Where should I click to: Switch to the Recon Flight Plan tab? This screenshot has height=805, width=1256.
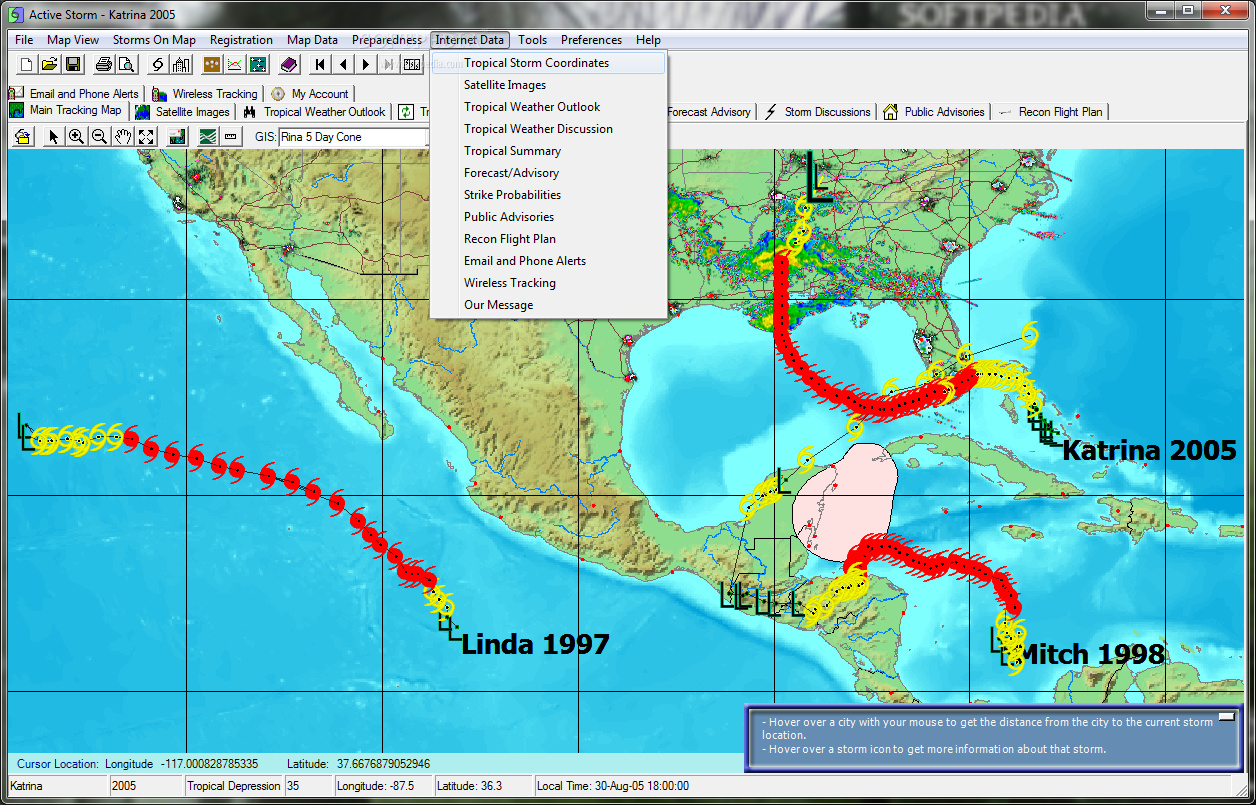pos(1051,112)
